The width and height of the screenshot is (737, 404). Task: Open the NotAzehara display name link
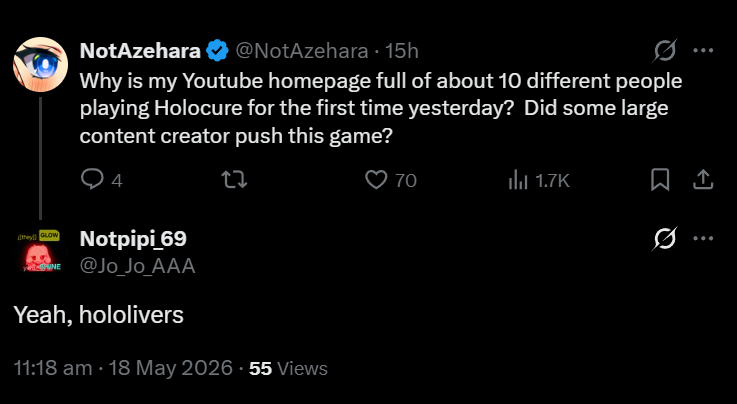(140, 51)
